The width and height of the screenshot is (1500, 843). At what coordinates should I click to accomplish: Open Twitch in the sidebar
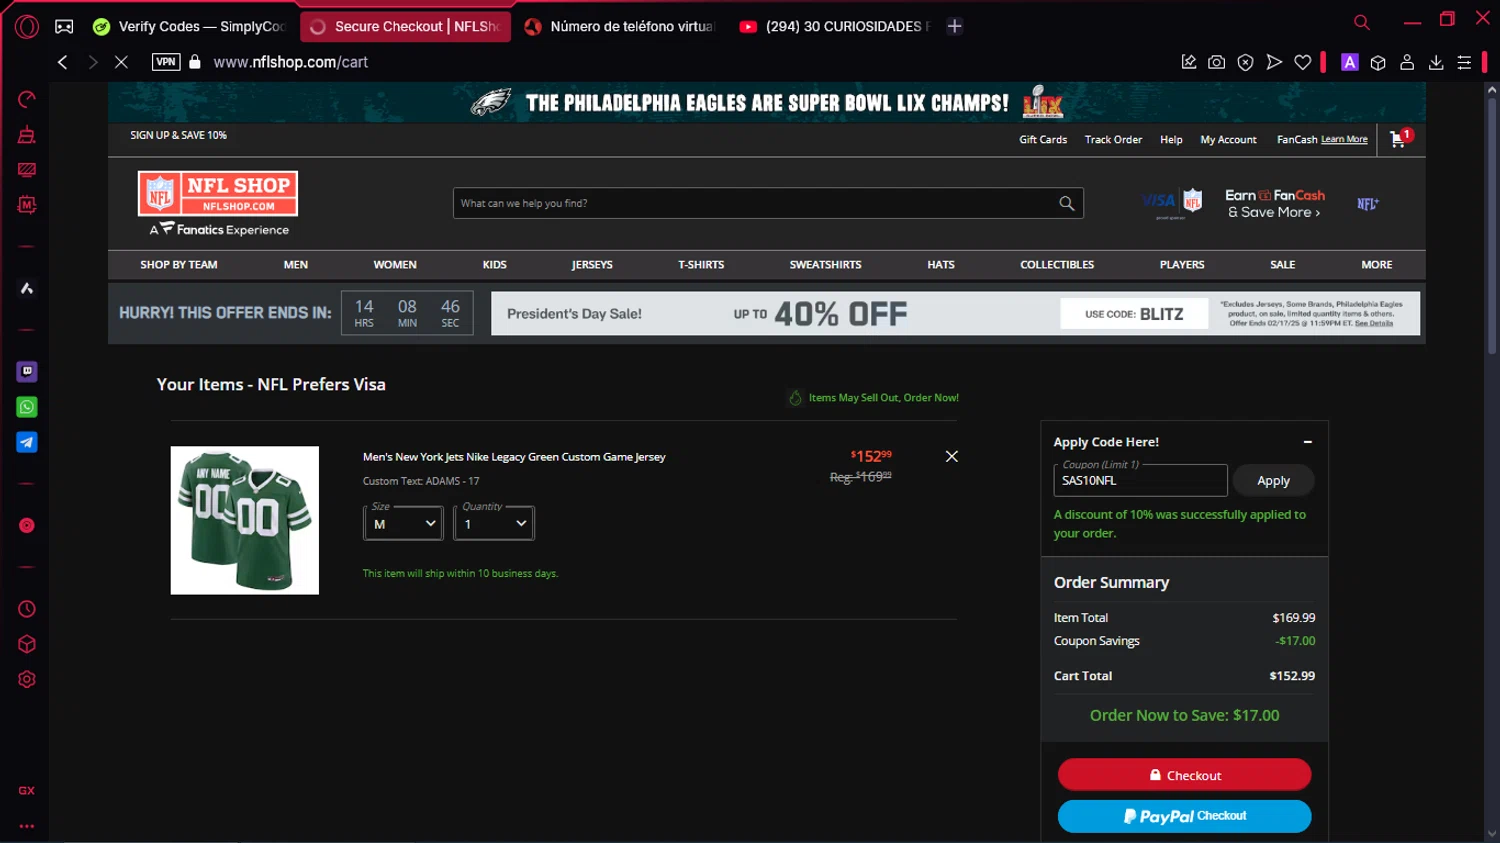pyautogui.click(x=27, y=371)
